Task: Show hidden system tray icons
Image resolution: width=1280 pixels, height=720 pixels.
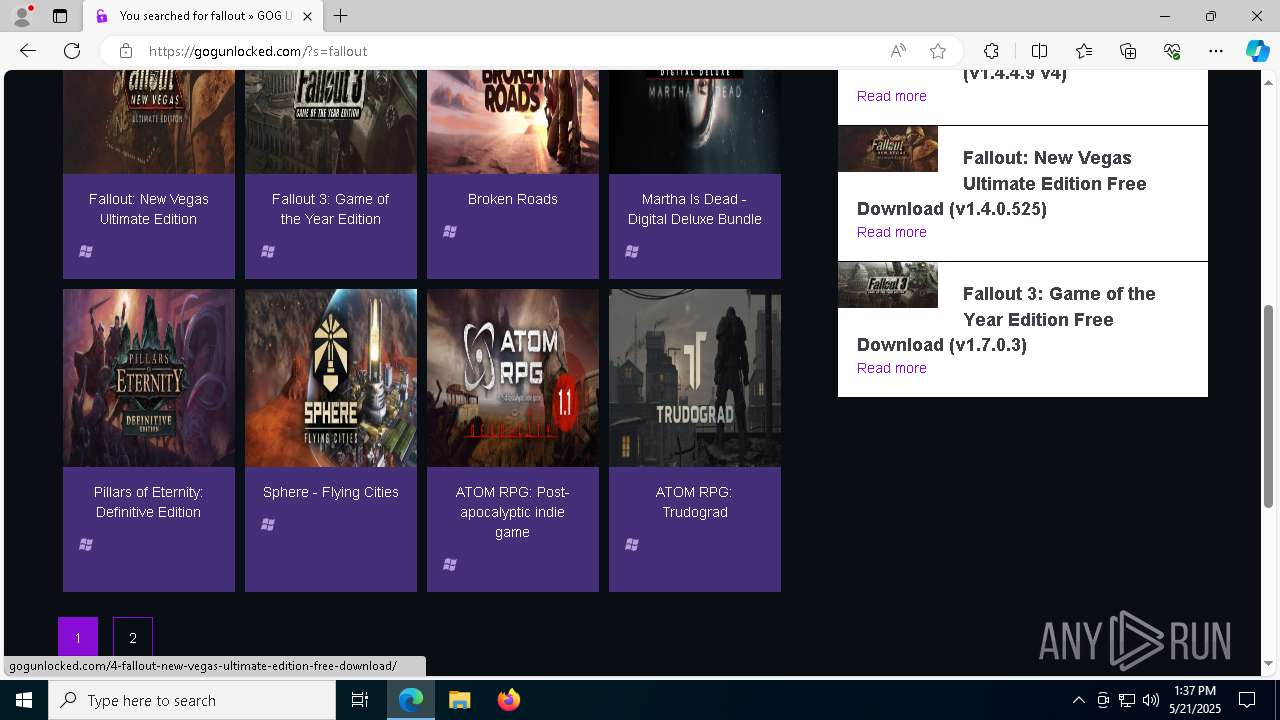Action: coord(1078,700)
